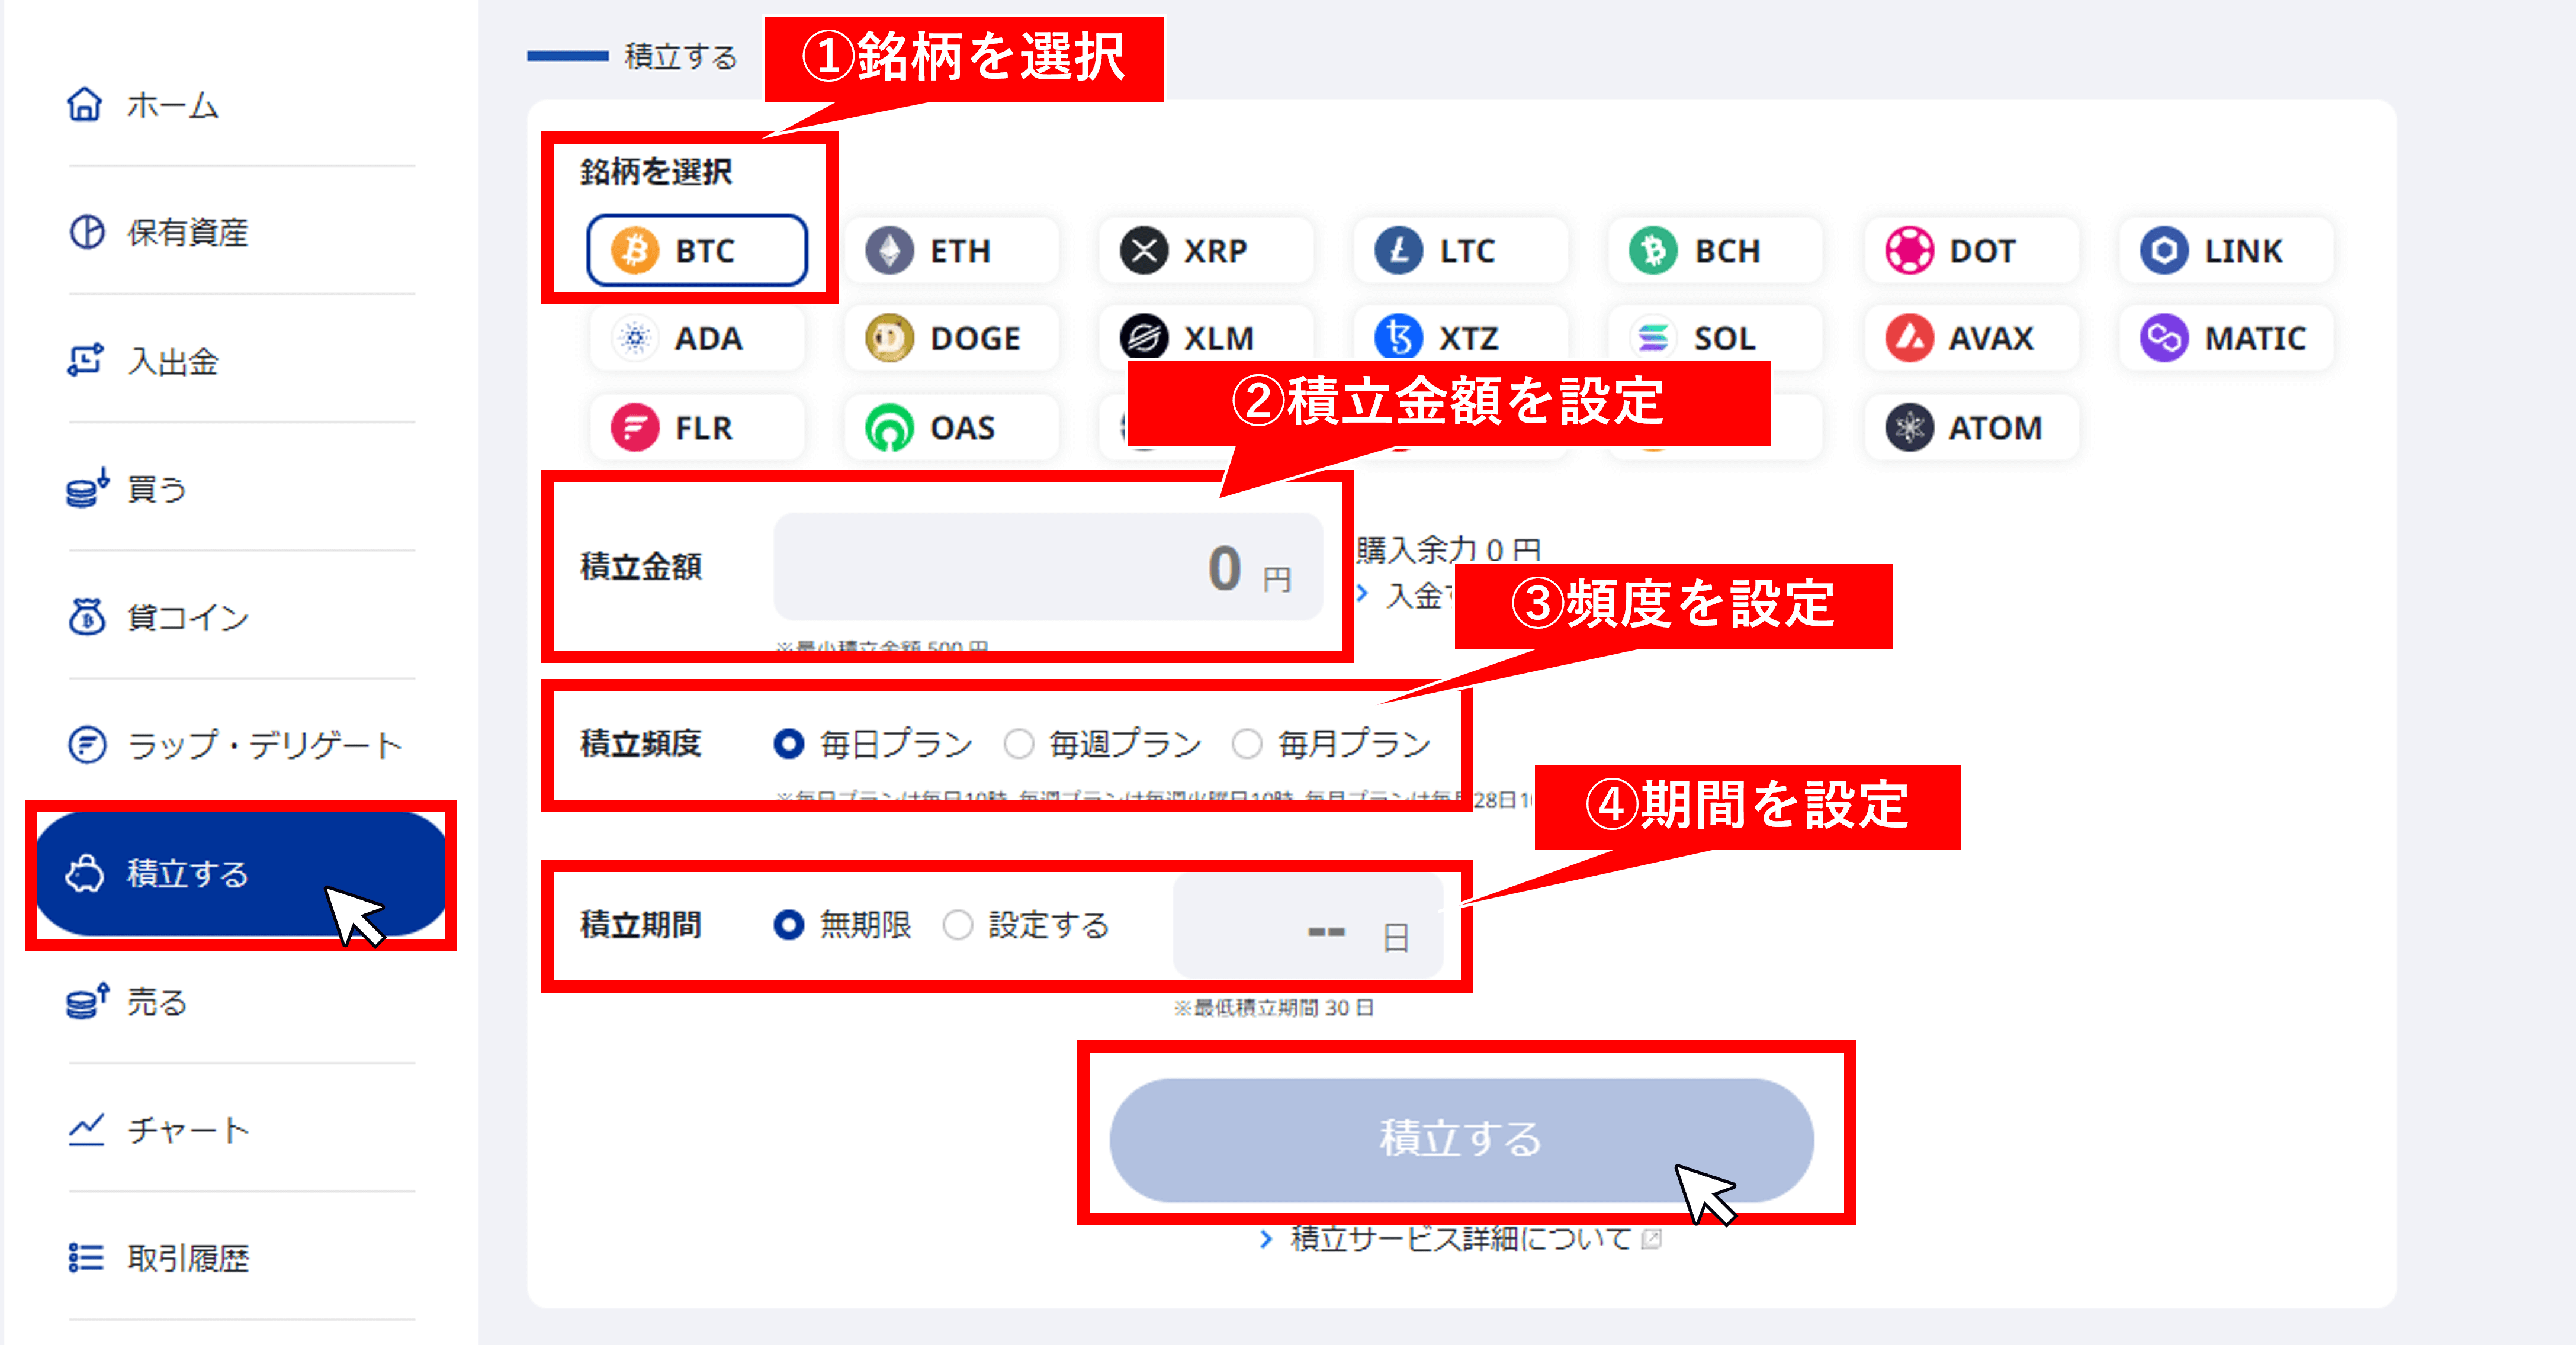Viewport: 2576px width, 1345px height.
Task: Open 積立サービス詳細について link
Action: pyautogui.click(x=1460, y=1239)
